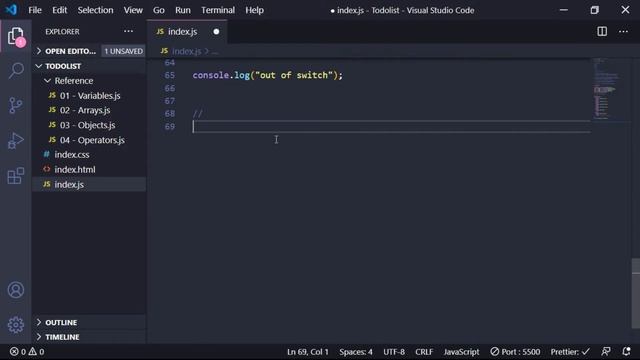Open editor More Actions ellipsis
The height and width of the screenshot is (360, 640).
pos(623,31)
